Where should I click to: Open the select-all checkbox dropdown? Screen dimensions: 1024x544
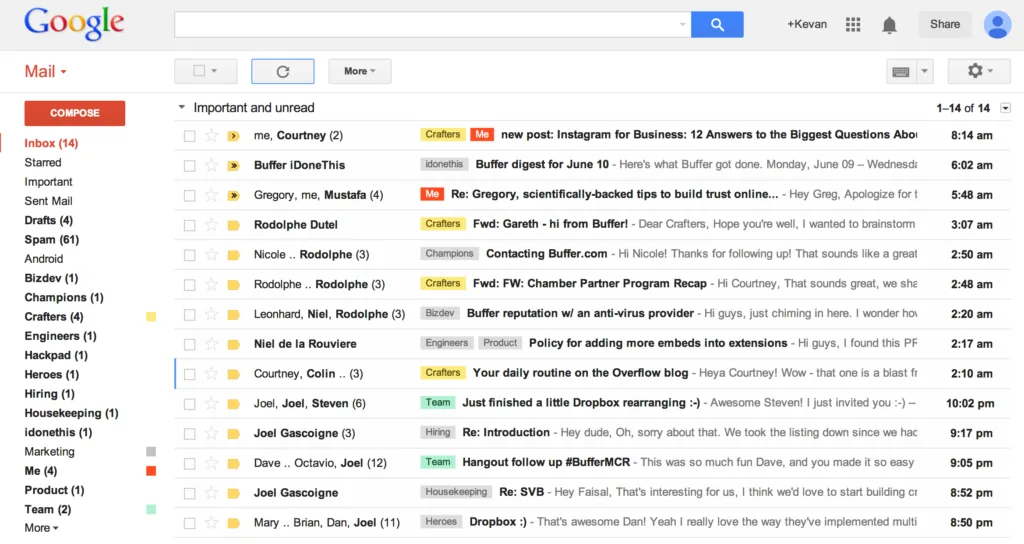coord(206,71)
